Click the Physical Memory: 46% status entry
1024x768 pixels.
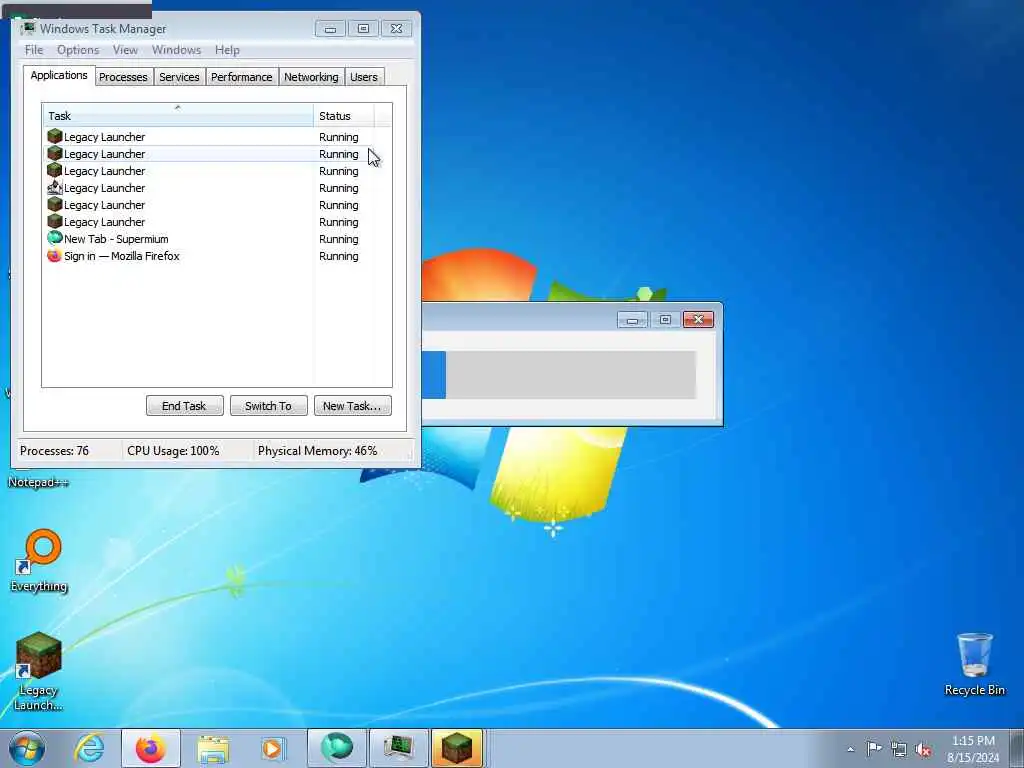pos(317,451)
